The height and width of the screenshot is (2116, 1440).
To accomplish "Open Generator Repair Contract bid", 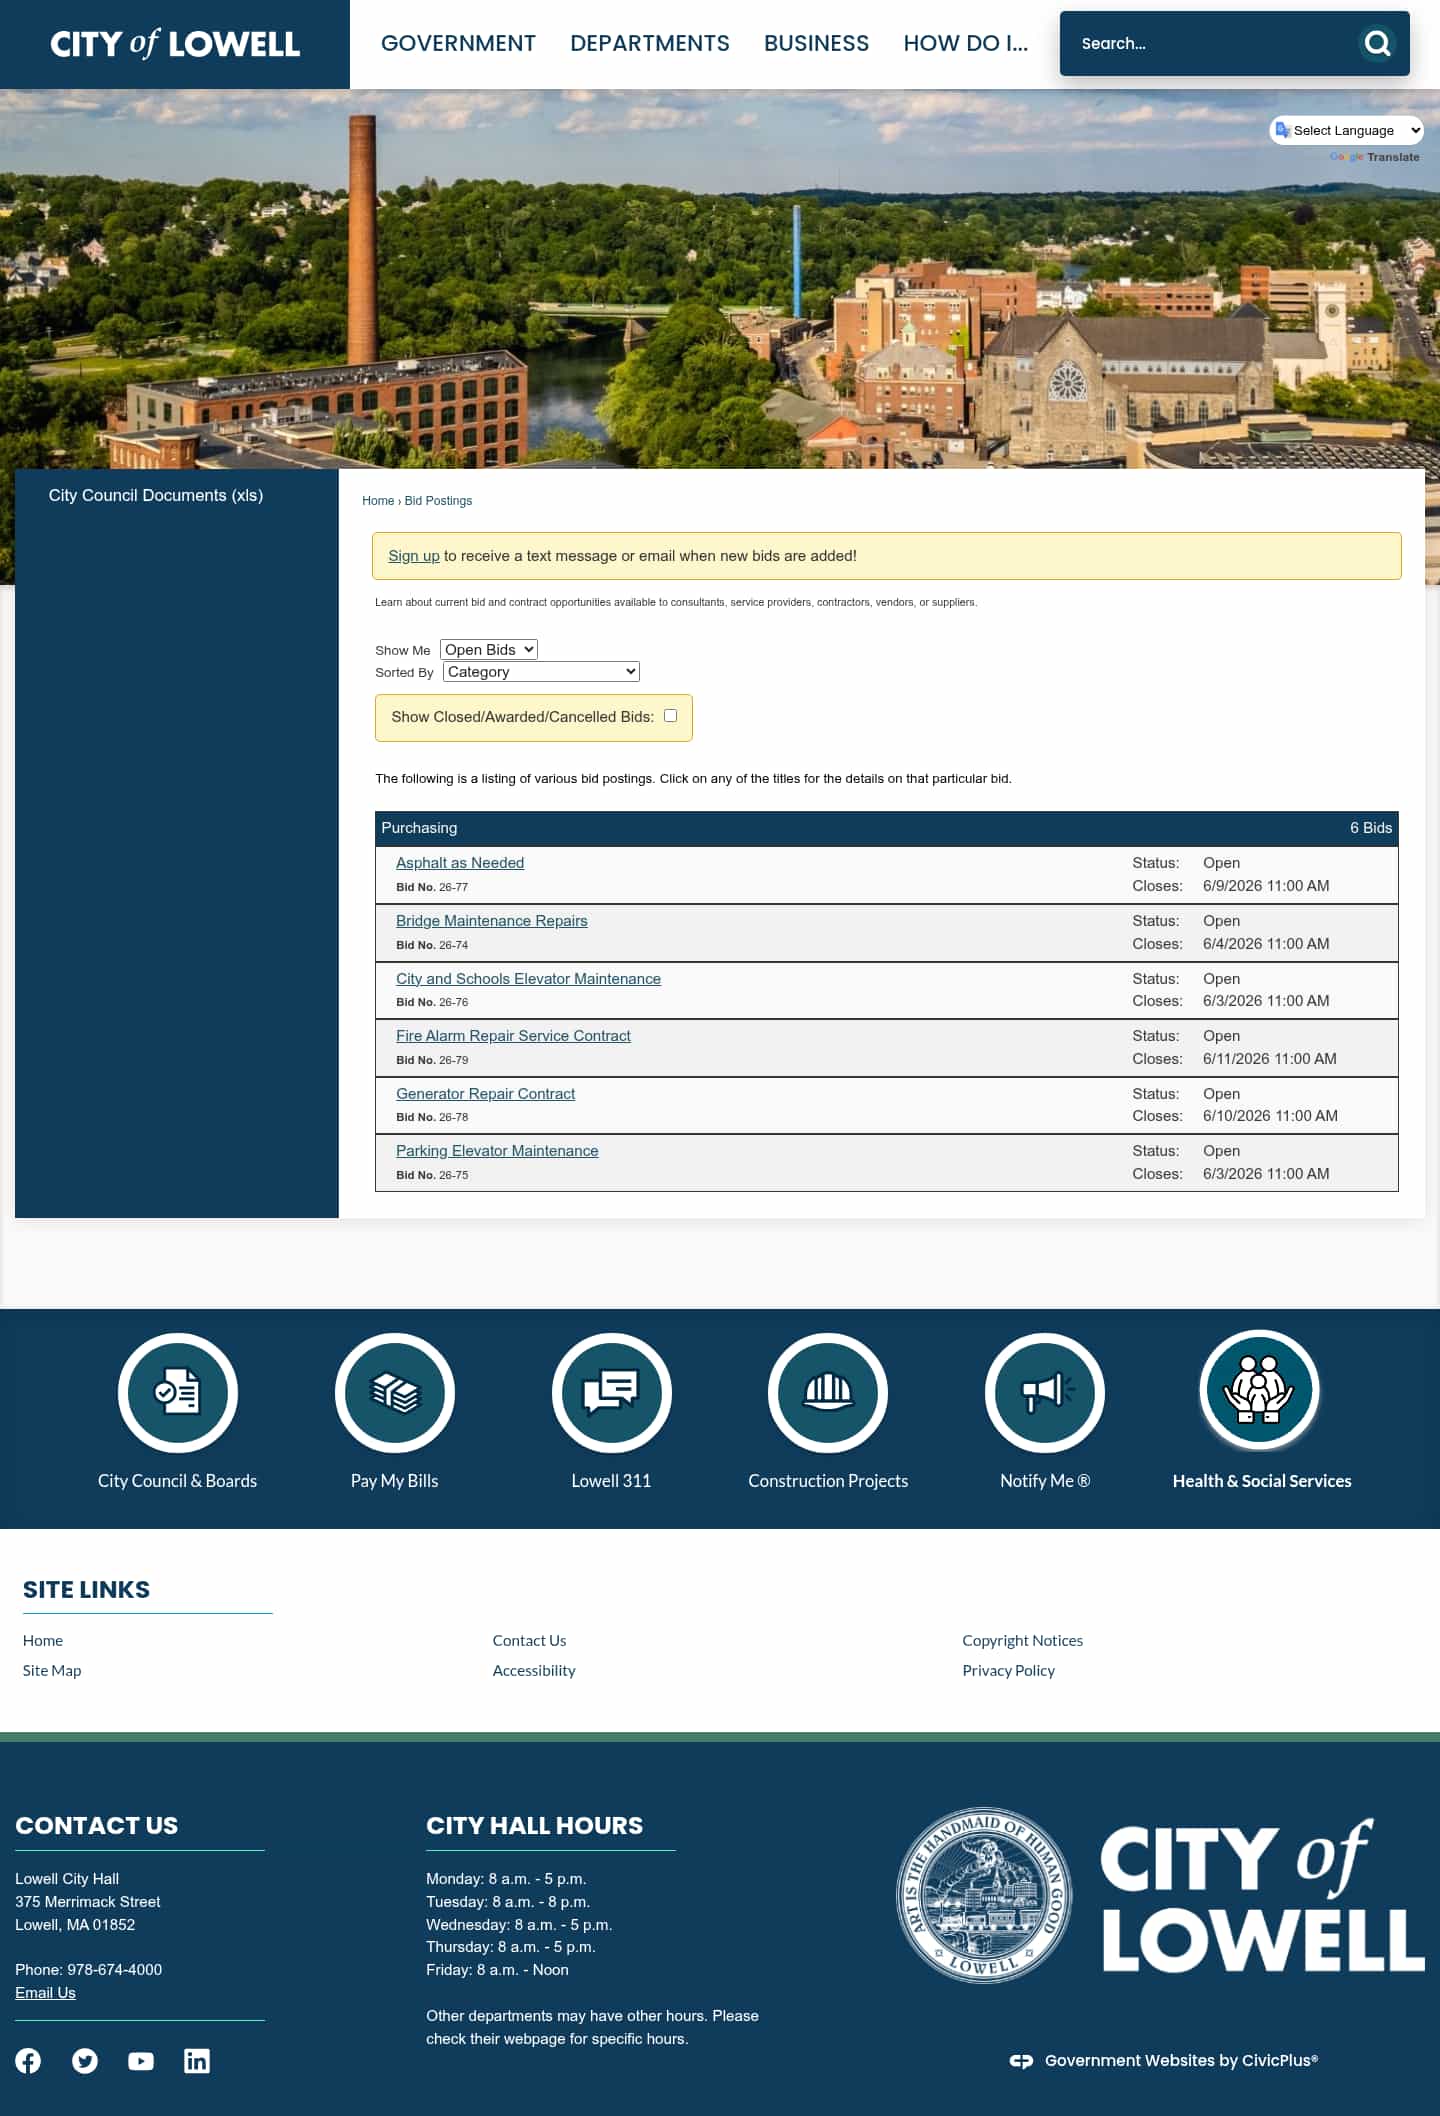I will 485,1094.
